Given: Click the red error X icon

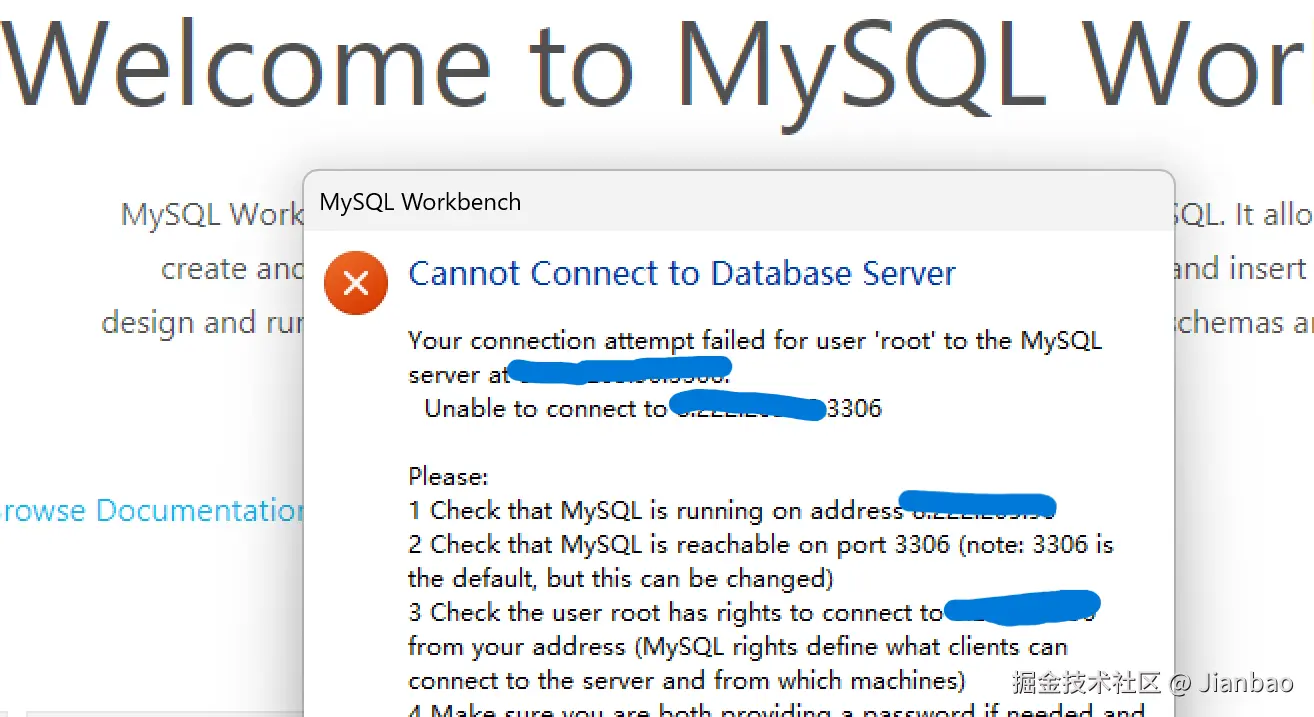Looking at the screenshot, I should [x=354, y=283].
